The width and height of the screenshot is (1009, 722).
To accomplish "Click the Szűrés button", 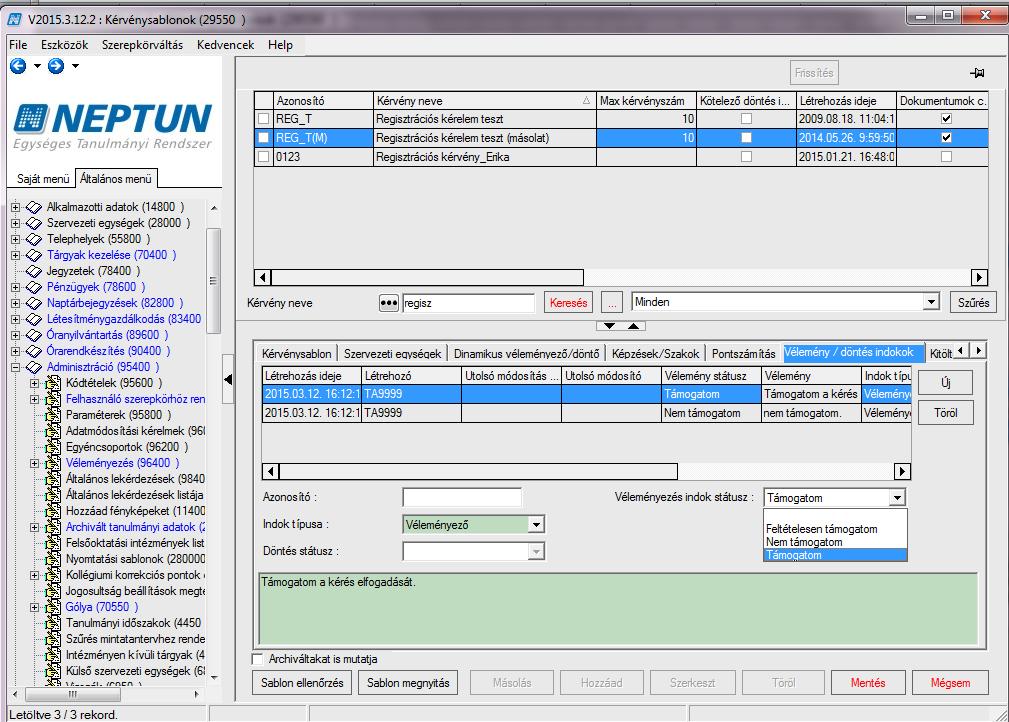I will coord(973,302).
